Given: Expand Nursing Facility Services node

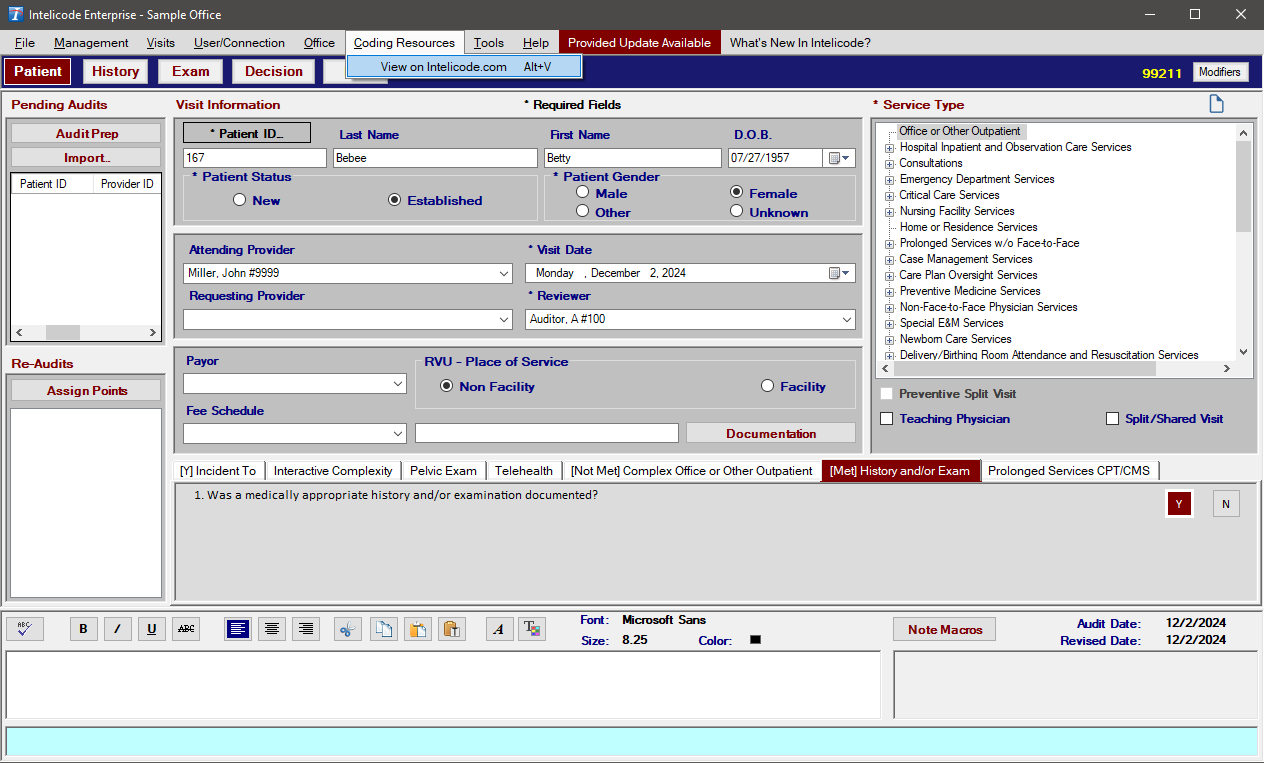Looking at the screenshot, I should click(x=889, y=211).
